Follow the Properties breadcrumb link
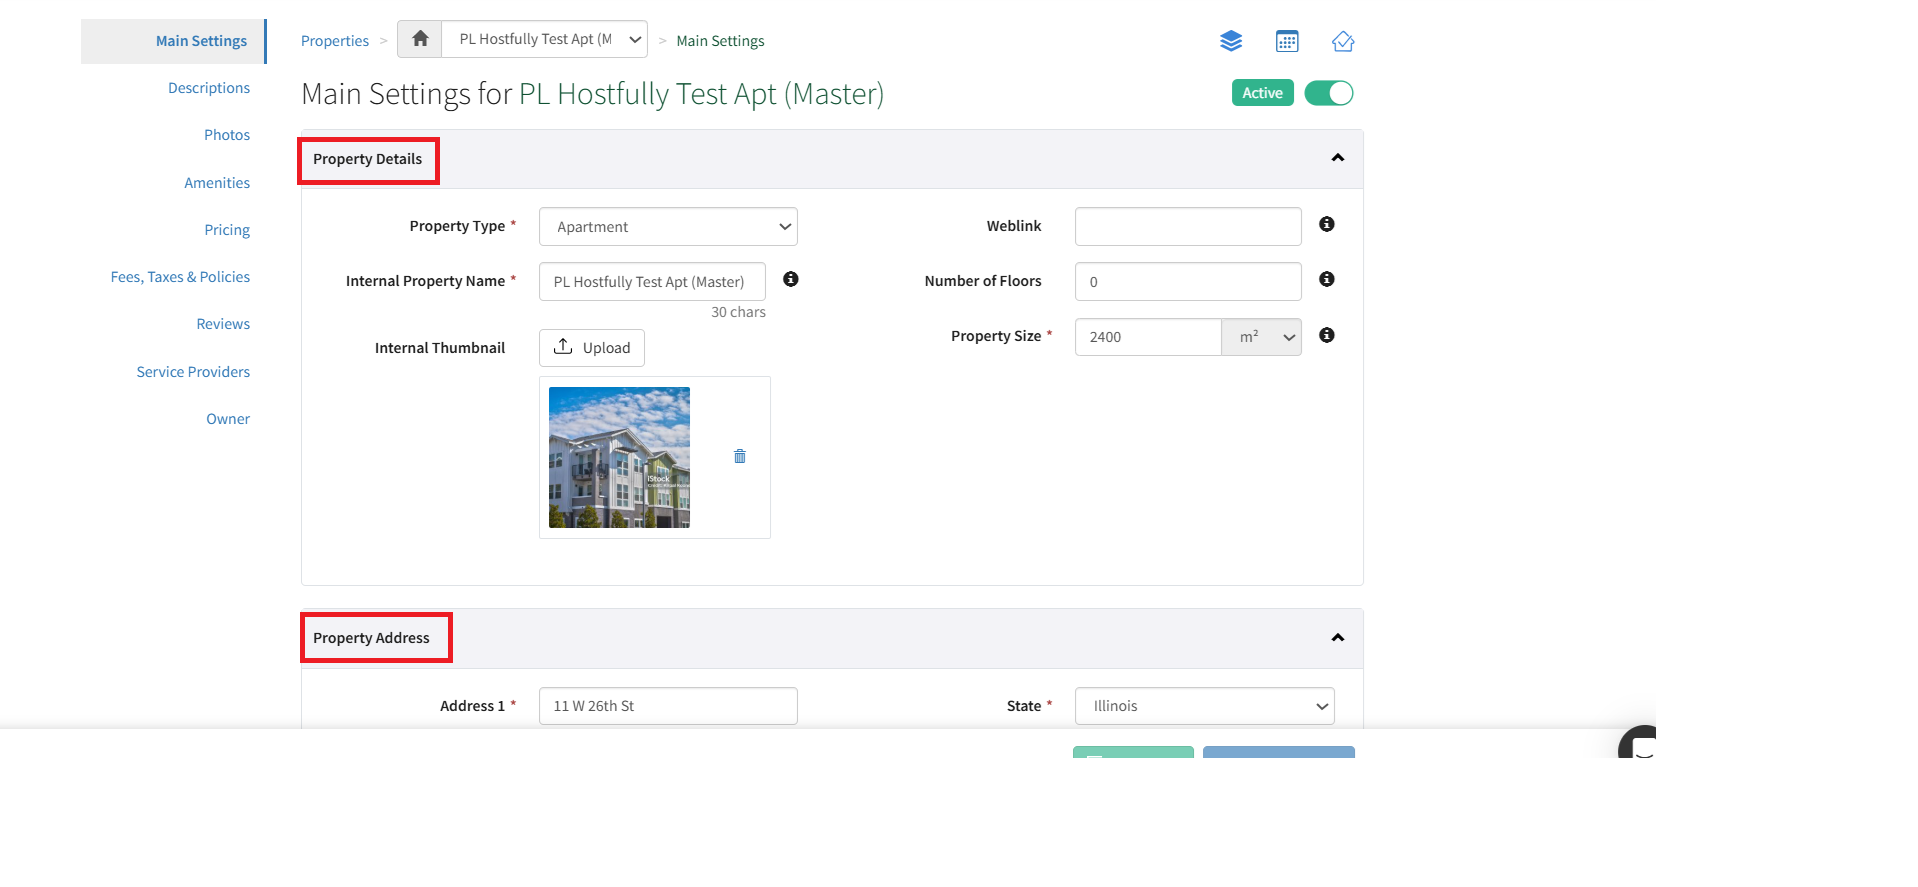 (335, 41)
